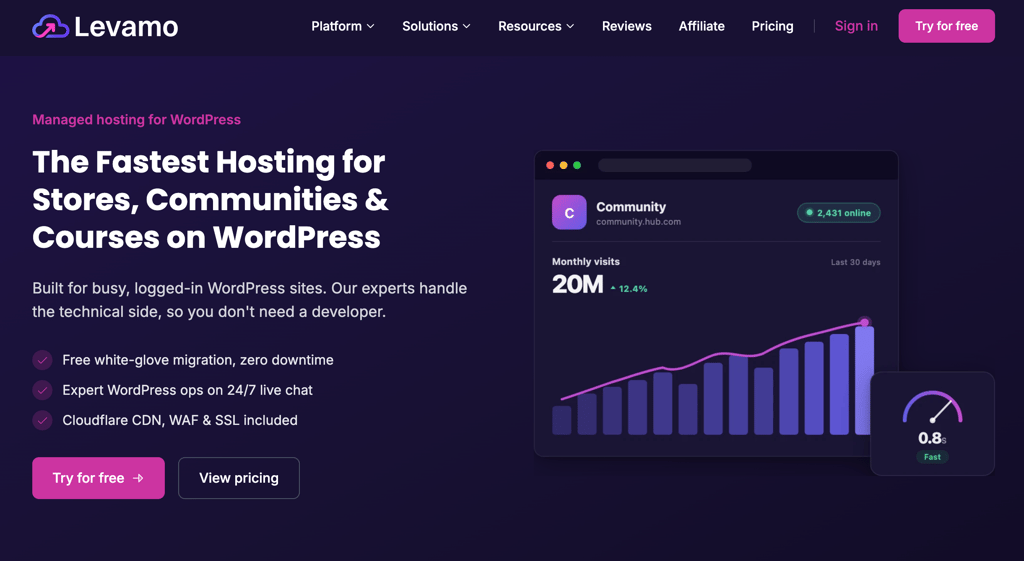This screenshot has height=561, width=1024.
Task: Click the red dot in the mockup window
Action: [550, 165]
